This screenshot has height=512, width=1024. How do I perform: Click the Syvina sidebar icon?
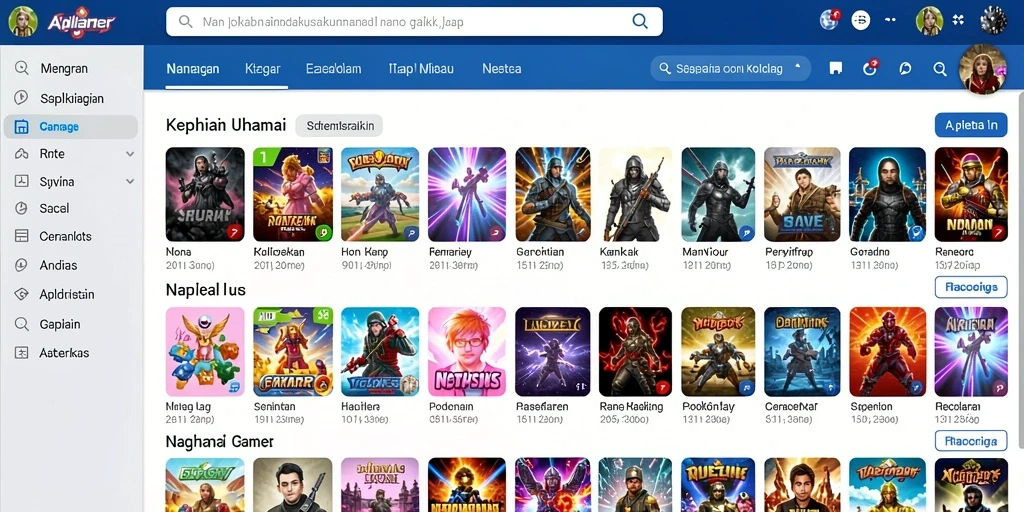[x=22, y=182]
